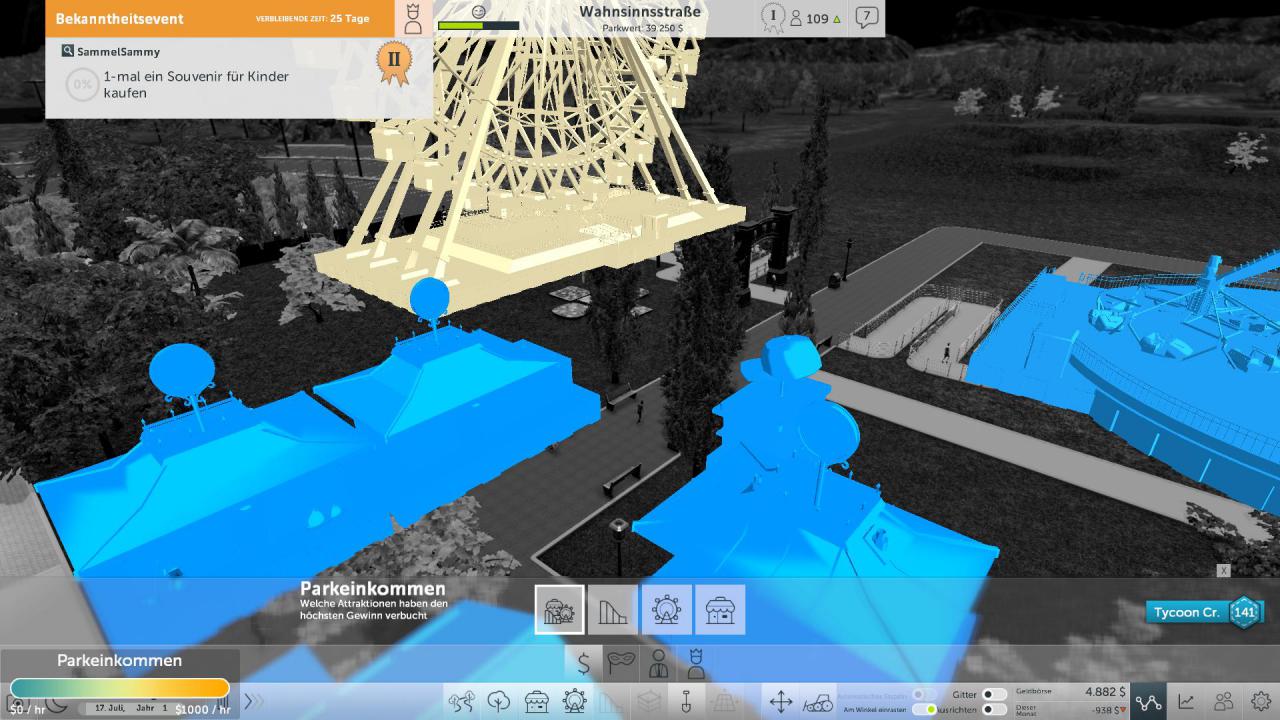1280x720 pixels.
Task: Click the remaining time 25 Tage
Action: point(349,18)
